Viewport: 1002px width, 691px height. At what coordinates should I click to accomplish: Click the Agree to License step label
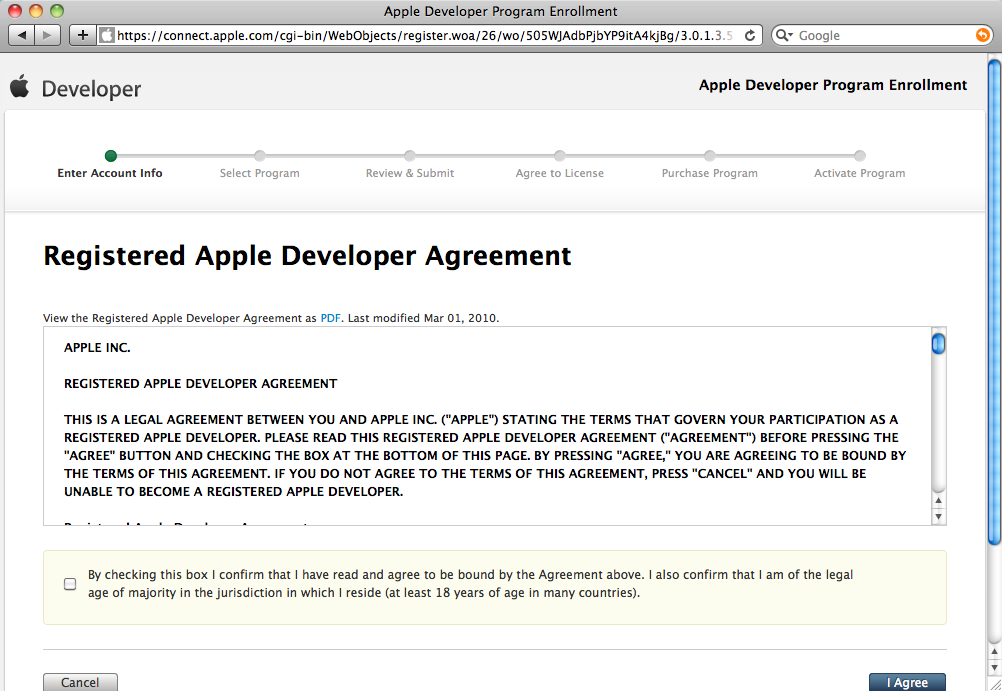[560, 173]
